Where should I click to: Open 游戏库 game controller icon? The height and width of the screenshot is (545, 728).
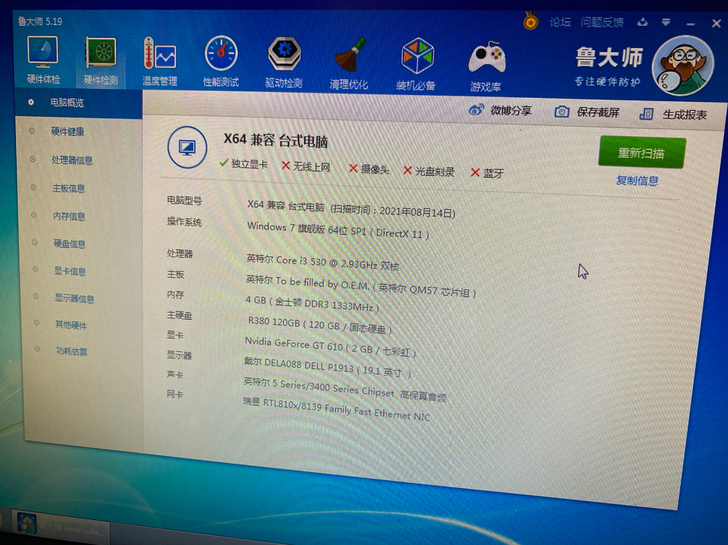click(x=486, y=66)
